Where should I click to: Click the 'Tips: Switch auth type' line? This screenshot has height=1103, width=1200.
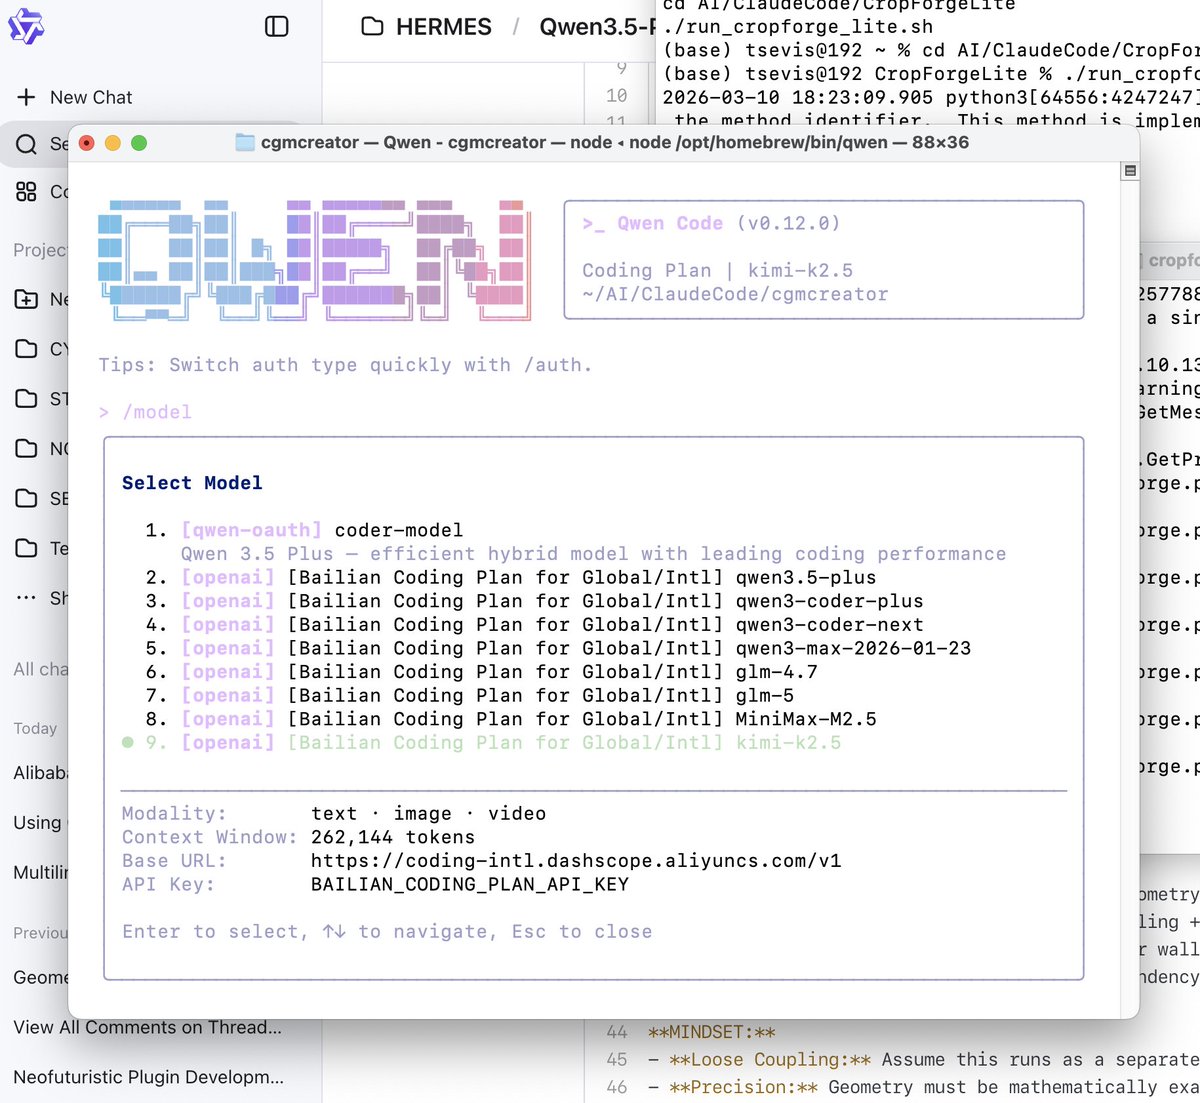coord(345,365)
